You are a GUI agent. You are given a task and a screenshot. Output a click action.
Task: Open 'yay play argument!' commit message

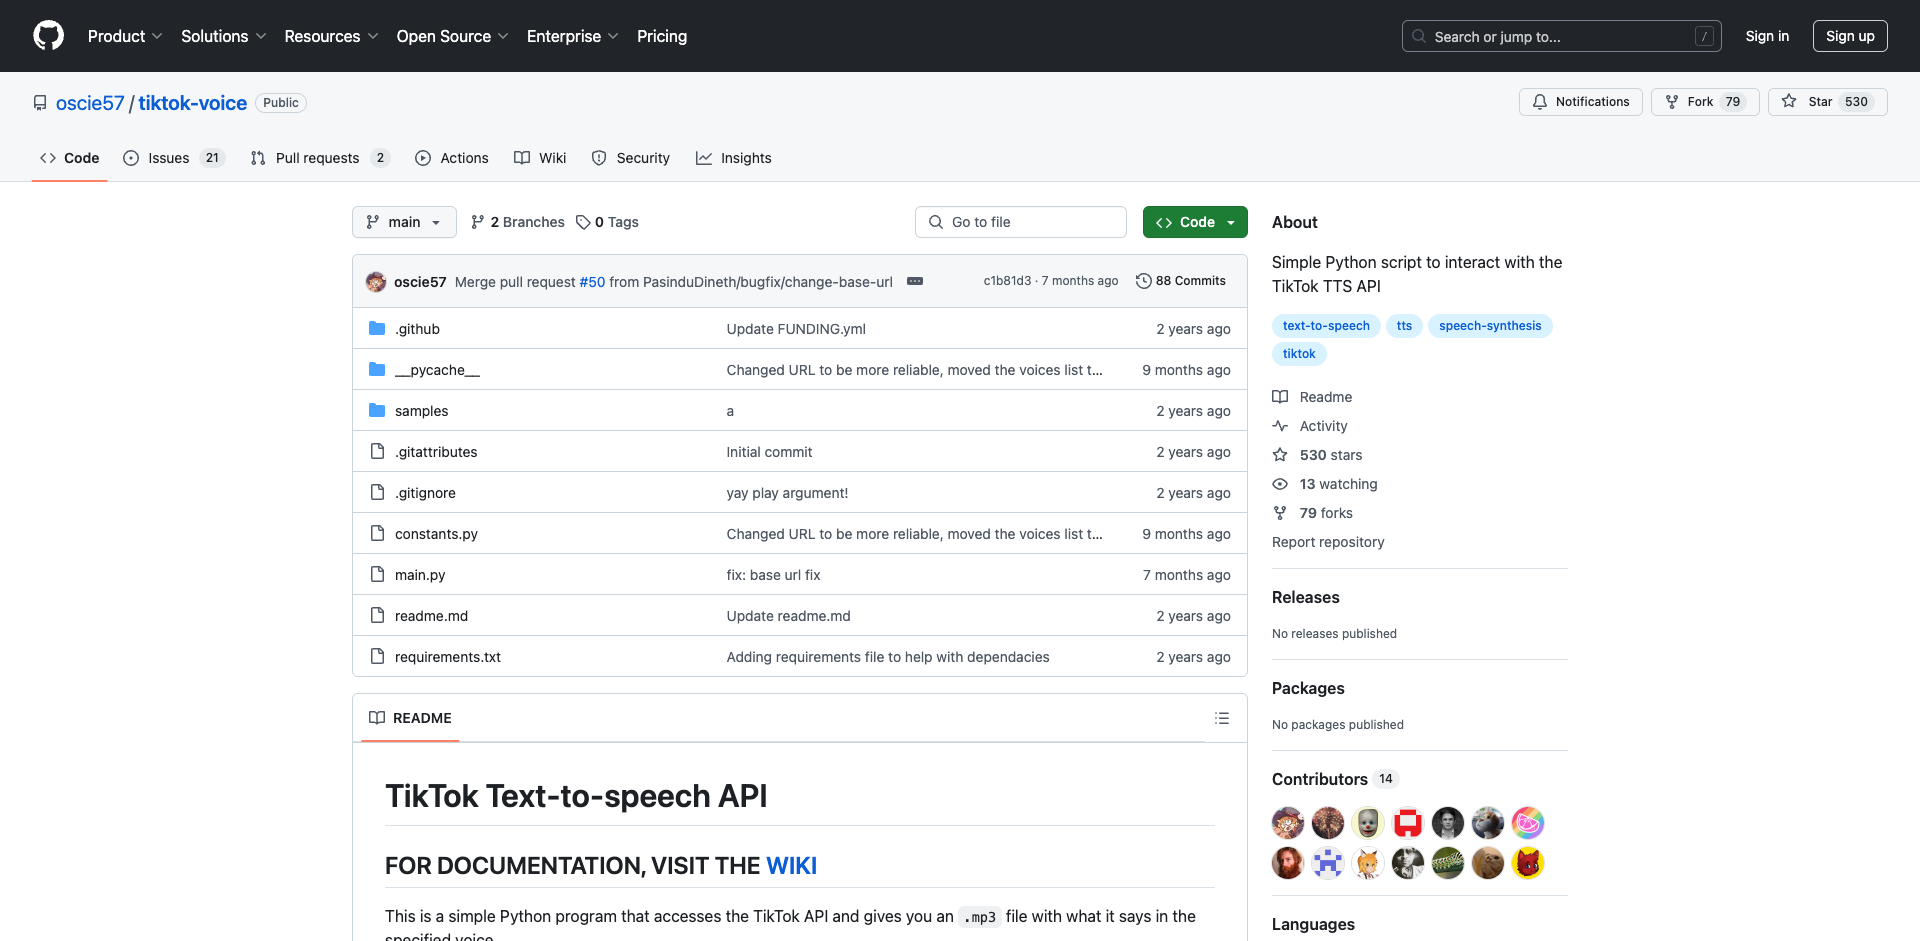[787, 493]
